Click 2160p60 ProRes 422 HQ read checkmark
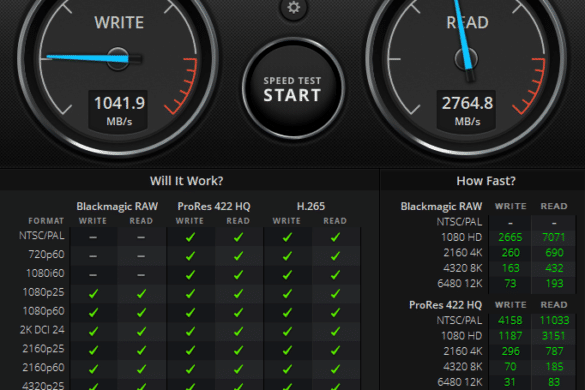585x390 pixels. [238, 369]
